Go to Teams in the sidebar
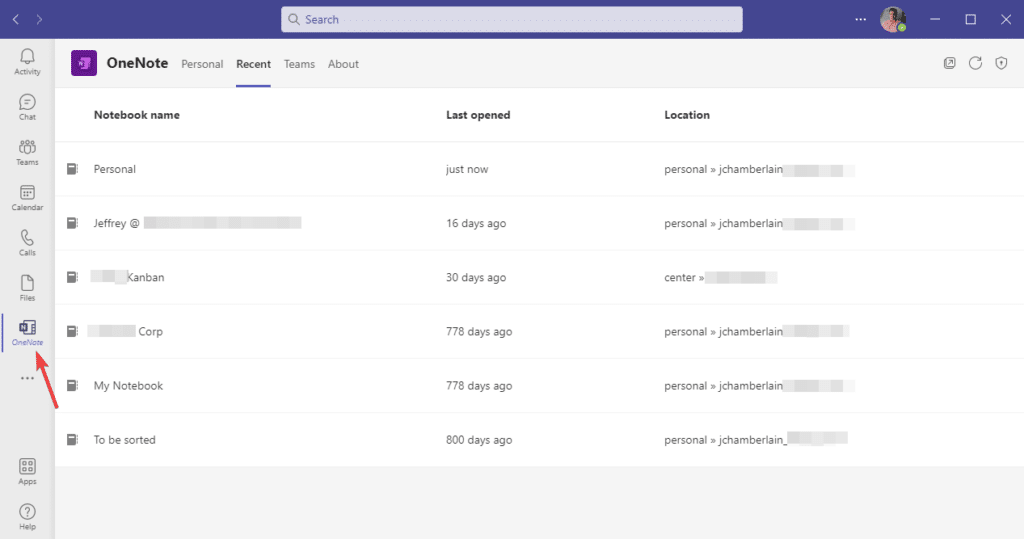Image resolution: width=1024 pixels, height=539 pixels. pos(27,152)
